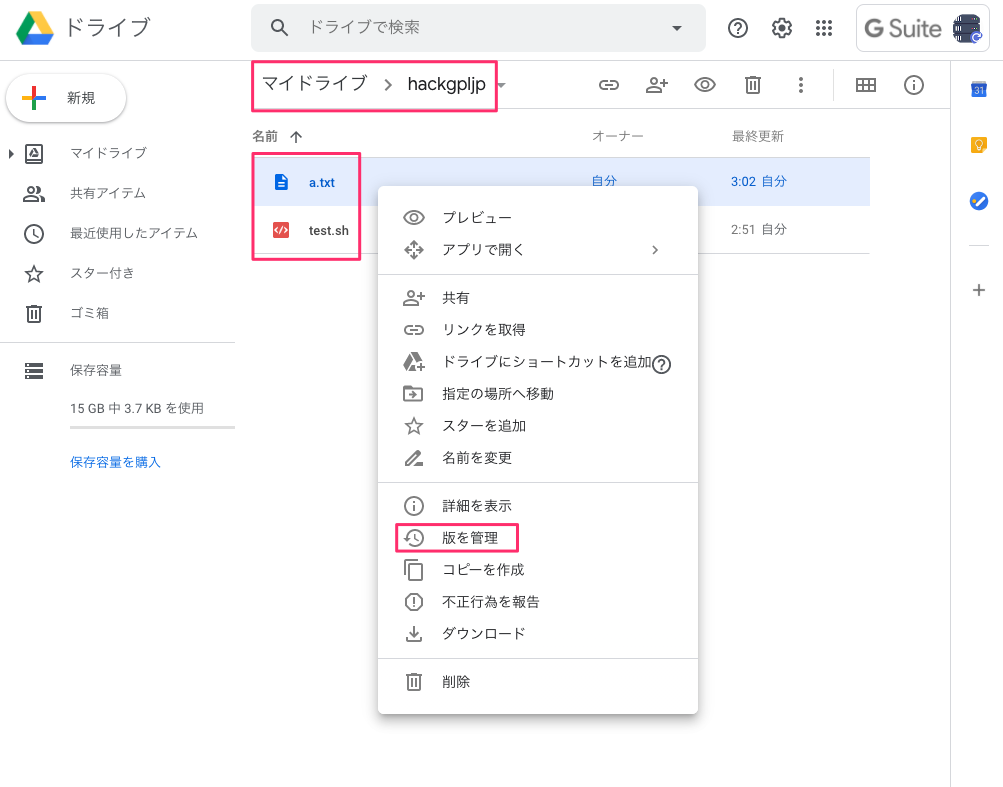Image resolution: width=1003 pixels, height=787 pixels.
Task: Click the '新規' new button
Action: (66, 98)
